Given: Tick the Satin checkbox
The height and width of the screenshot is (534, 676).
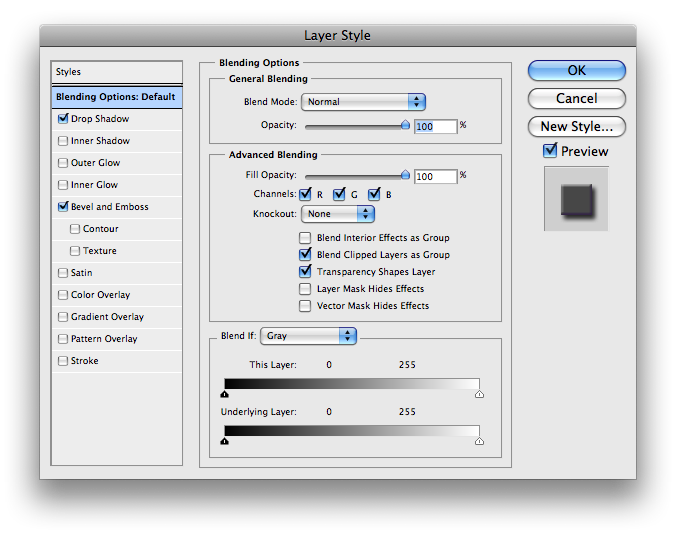Looking at the screenshot, I should 63,273.
